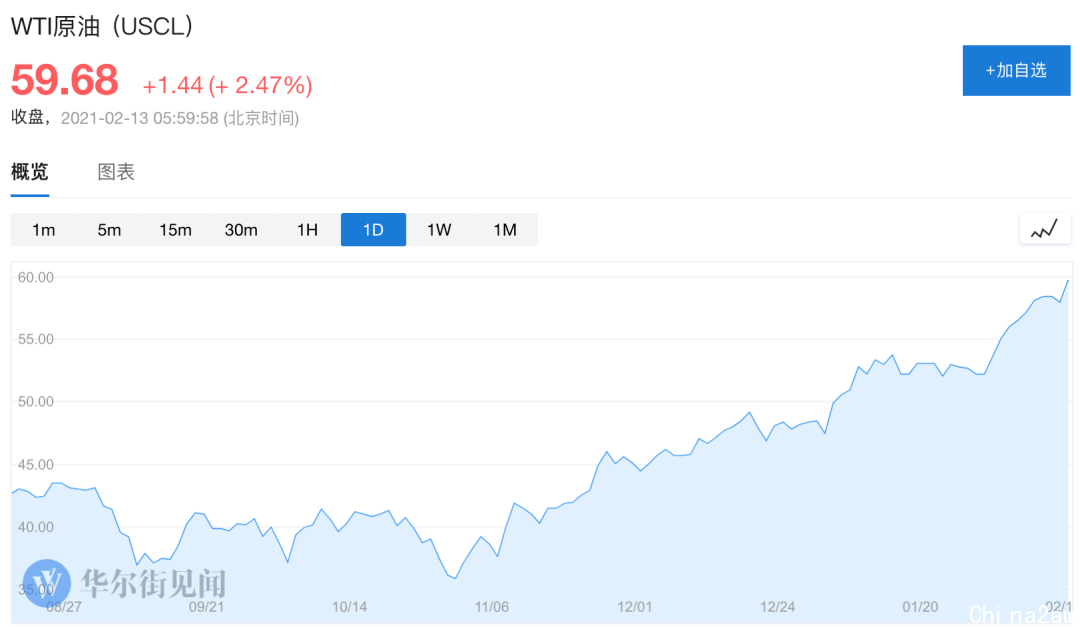1080x627 pixels.
Task: Switch to the 1W interval
Action: [x=439, y=230]
